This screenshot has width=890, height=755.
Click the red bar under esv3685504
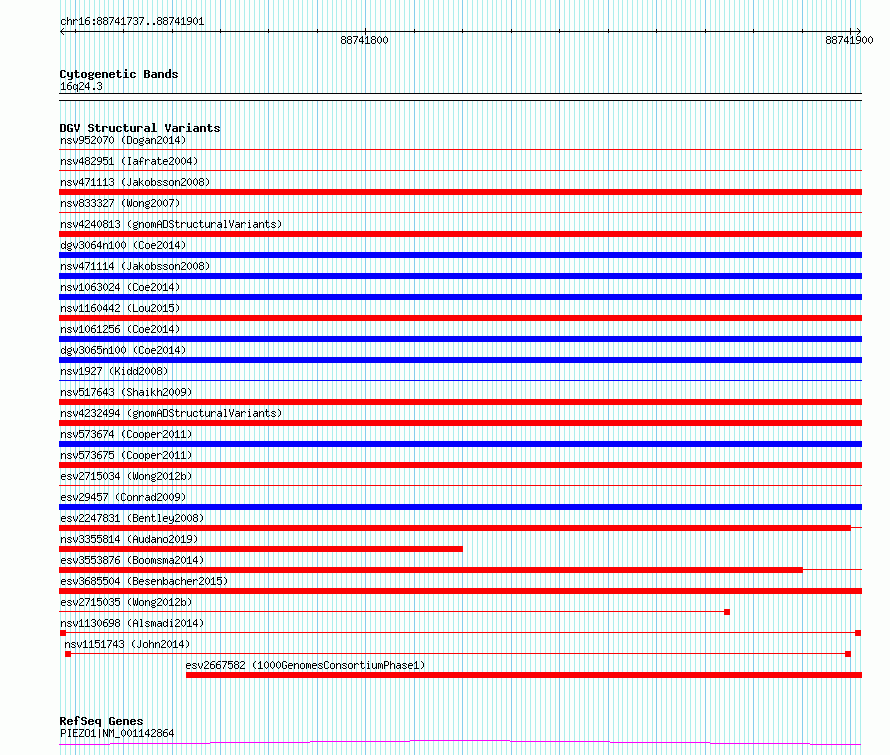point(460,591)
